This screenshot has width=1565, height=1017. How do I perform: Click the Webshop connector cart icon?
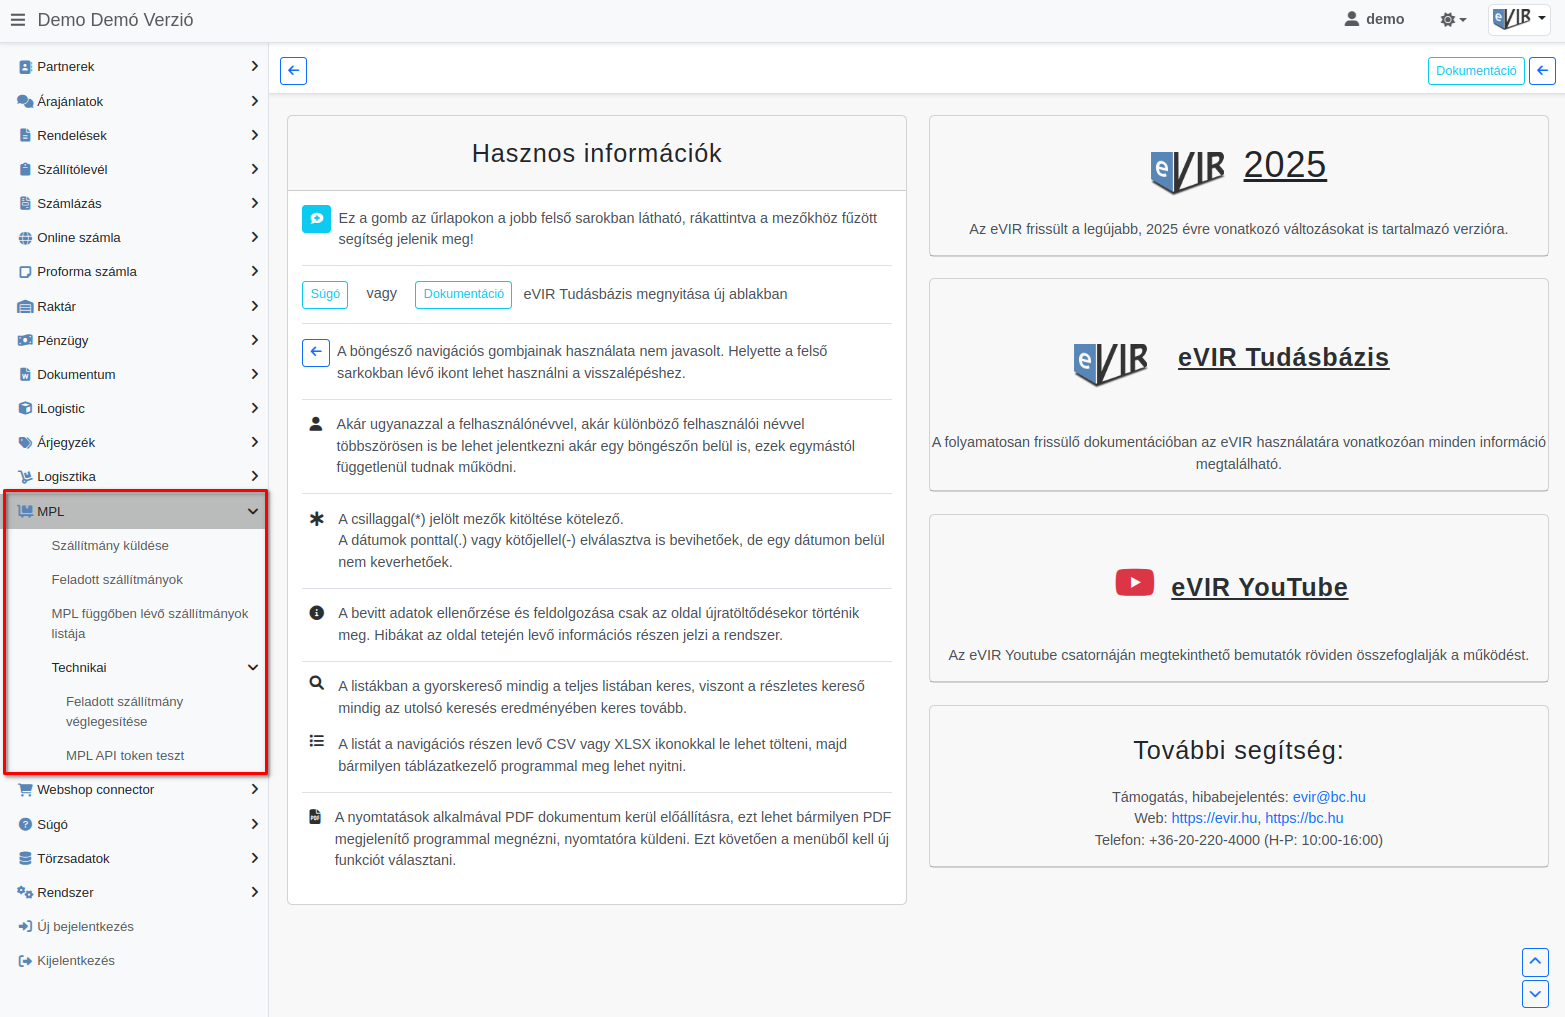point(25,790)
